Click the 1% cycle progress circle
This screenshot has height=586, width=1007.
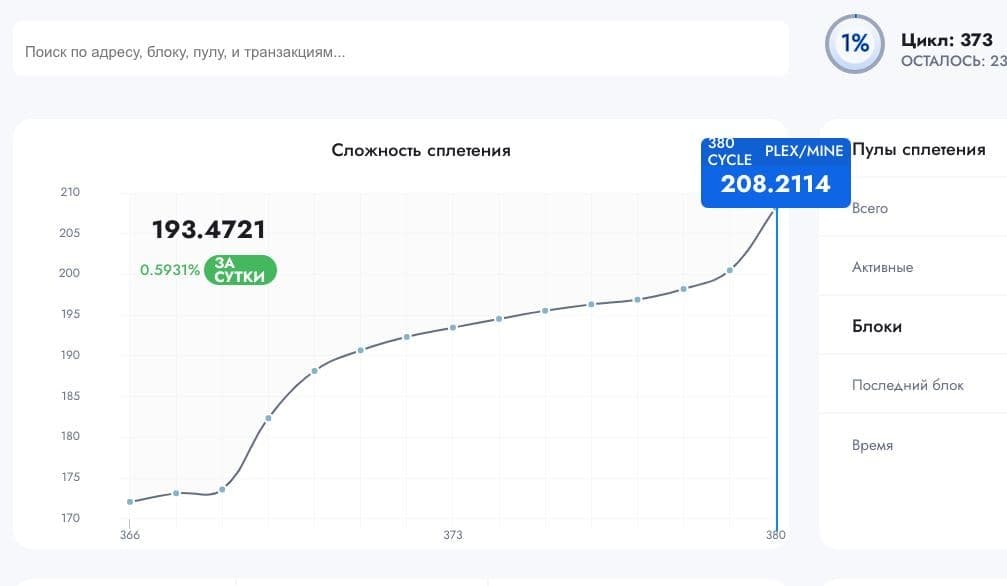(854, 44)
